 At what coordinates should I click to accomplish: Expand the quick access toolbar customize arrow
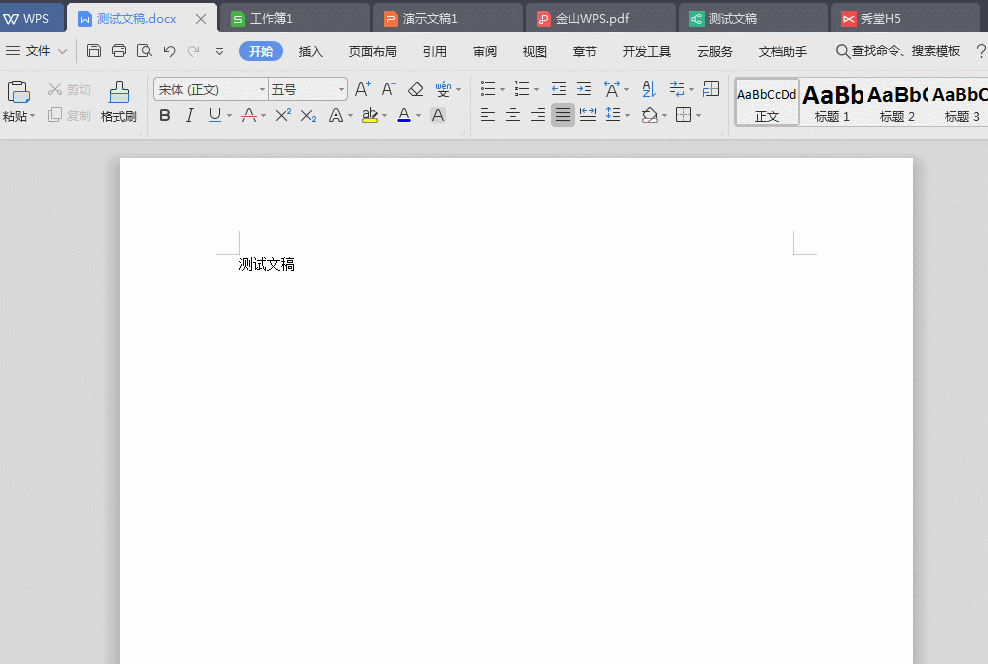click(x=219, y=52)
